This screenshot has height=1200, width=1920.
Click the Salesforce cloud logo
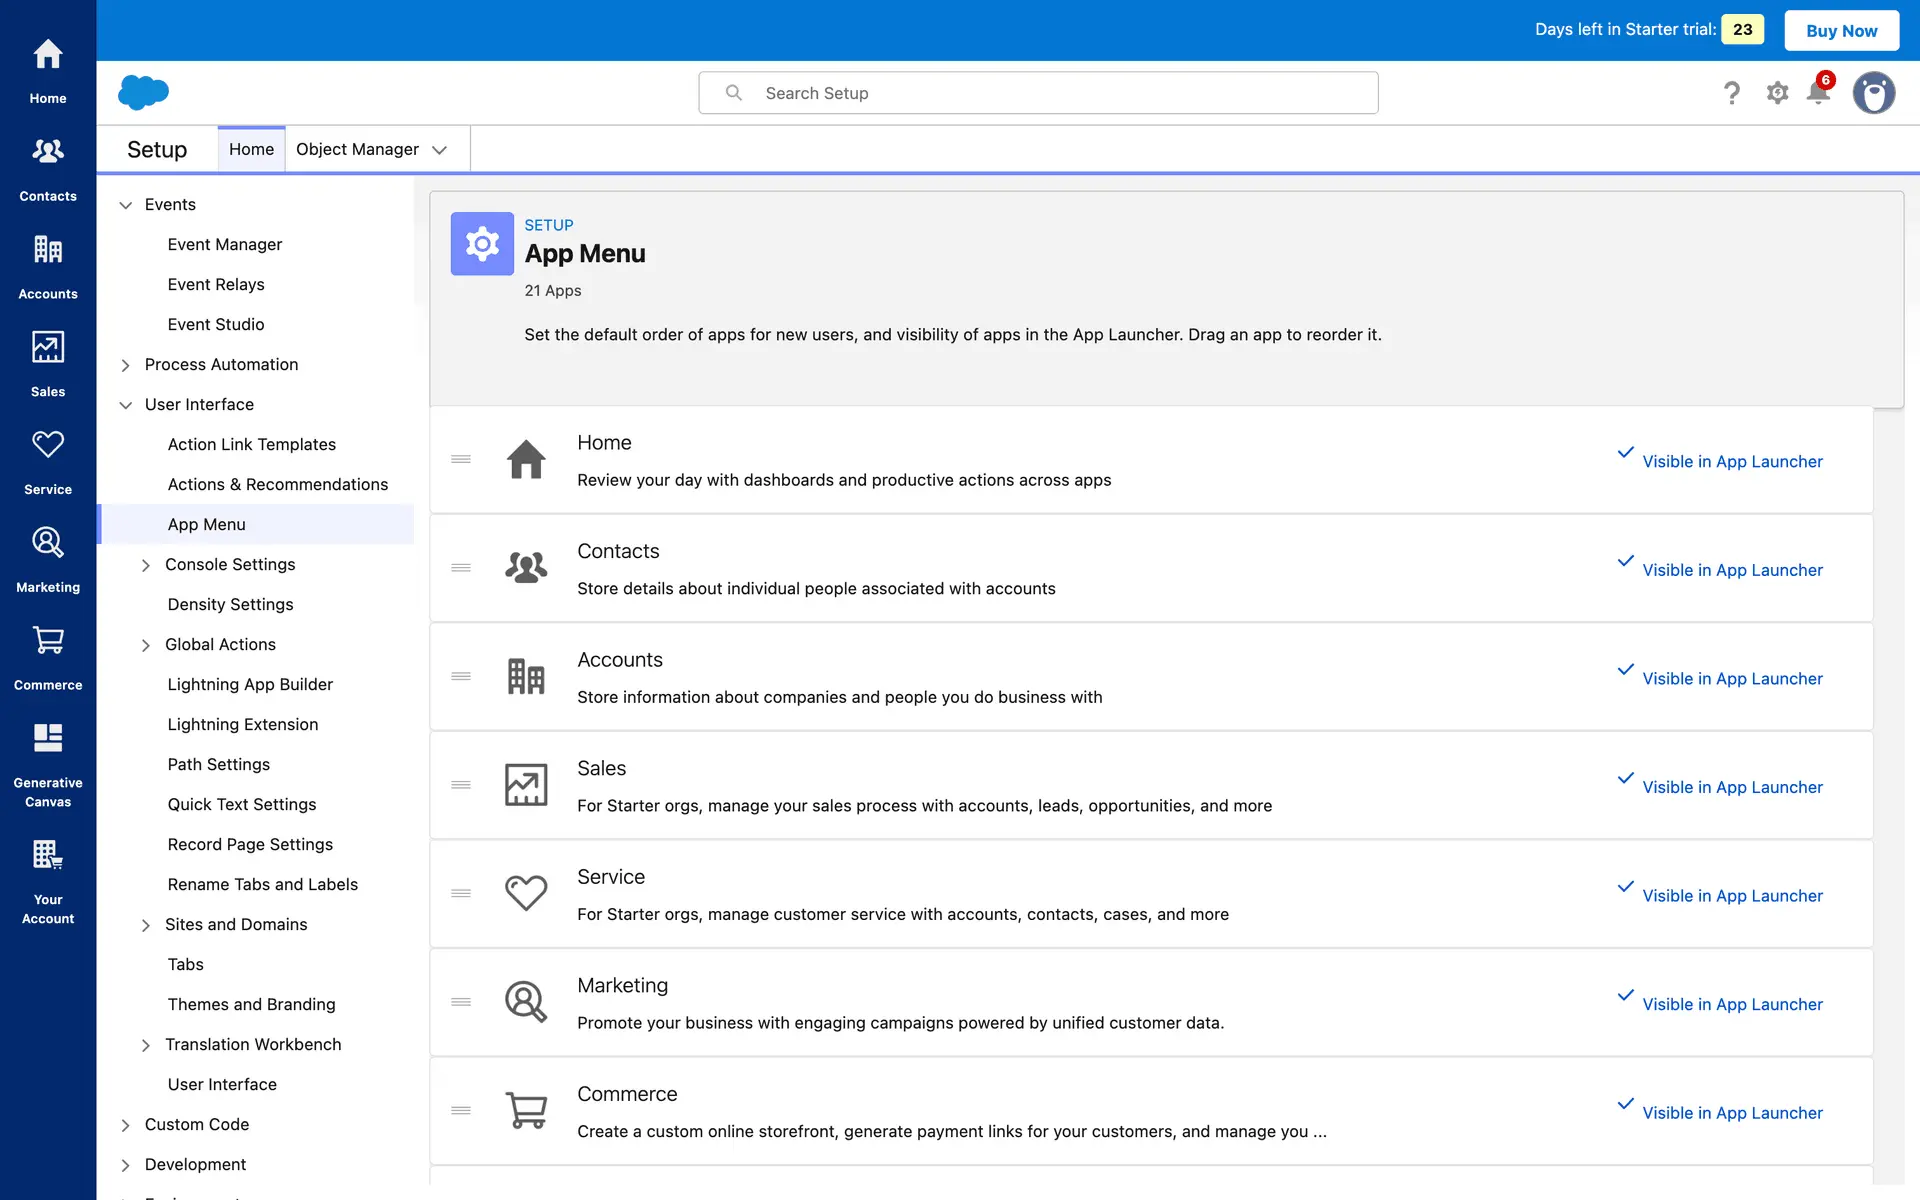pos(143,92)
